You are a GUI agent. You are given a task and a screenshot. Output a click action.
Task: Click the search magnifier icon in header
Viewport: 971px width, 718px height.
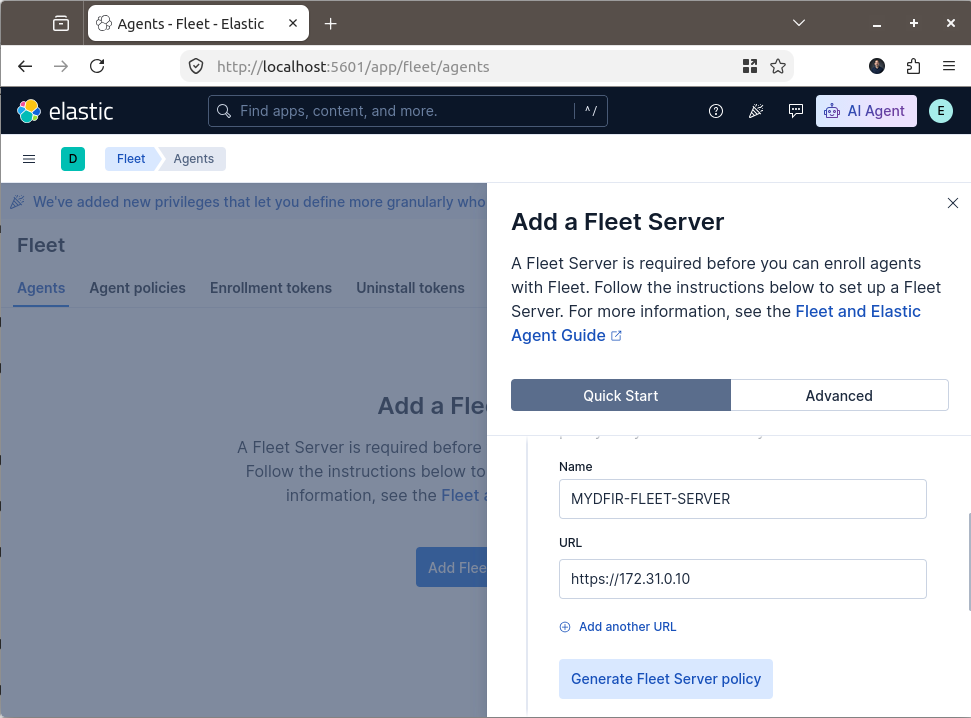pyautogui.click(x=224, y=111)
